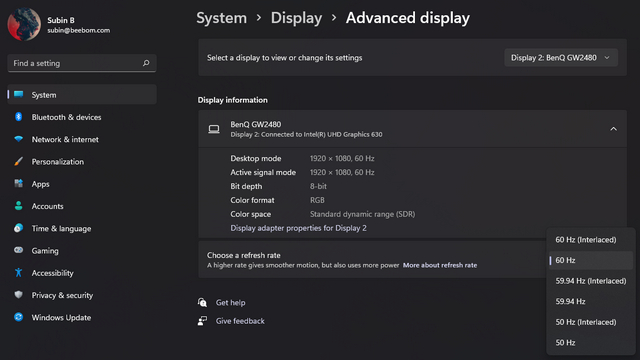Open Bluetooth & devices settings

82,117
